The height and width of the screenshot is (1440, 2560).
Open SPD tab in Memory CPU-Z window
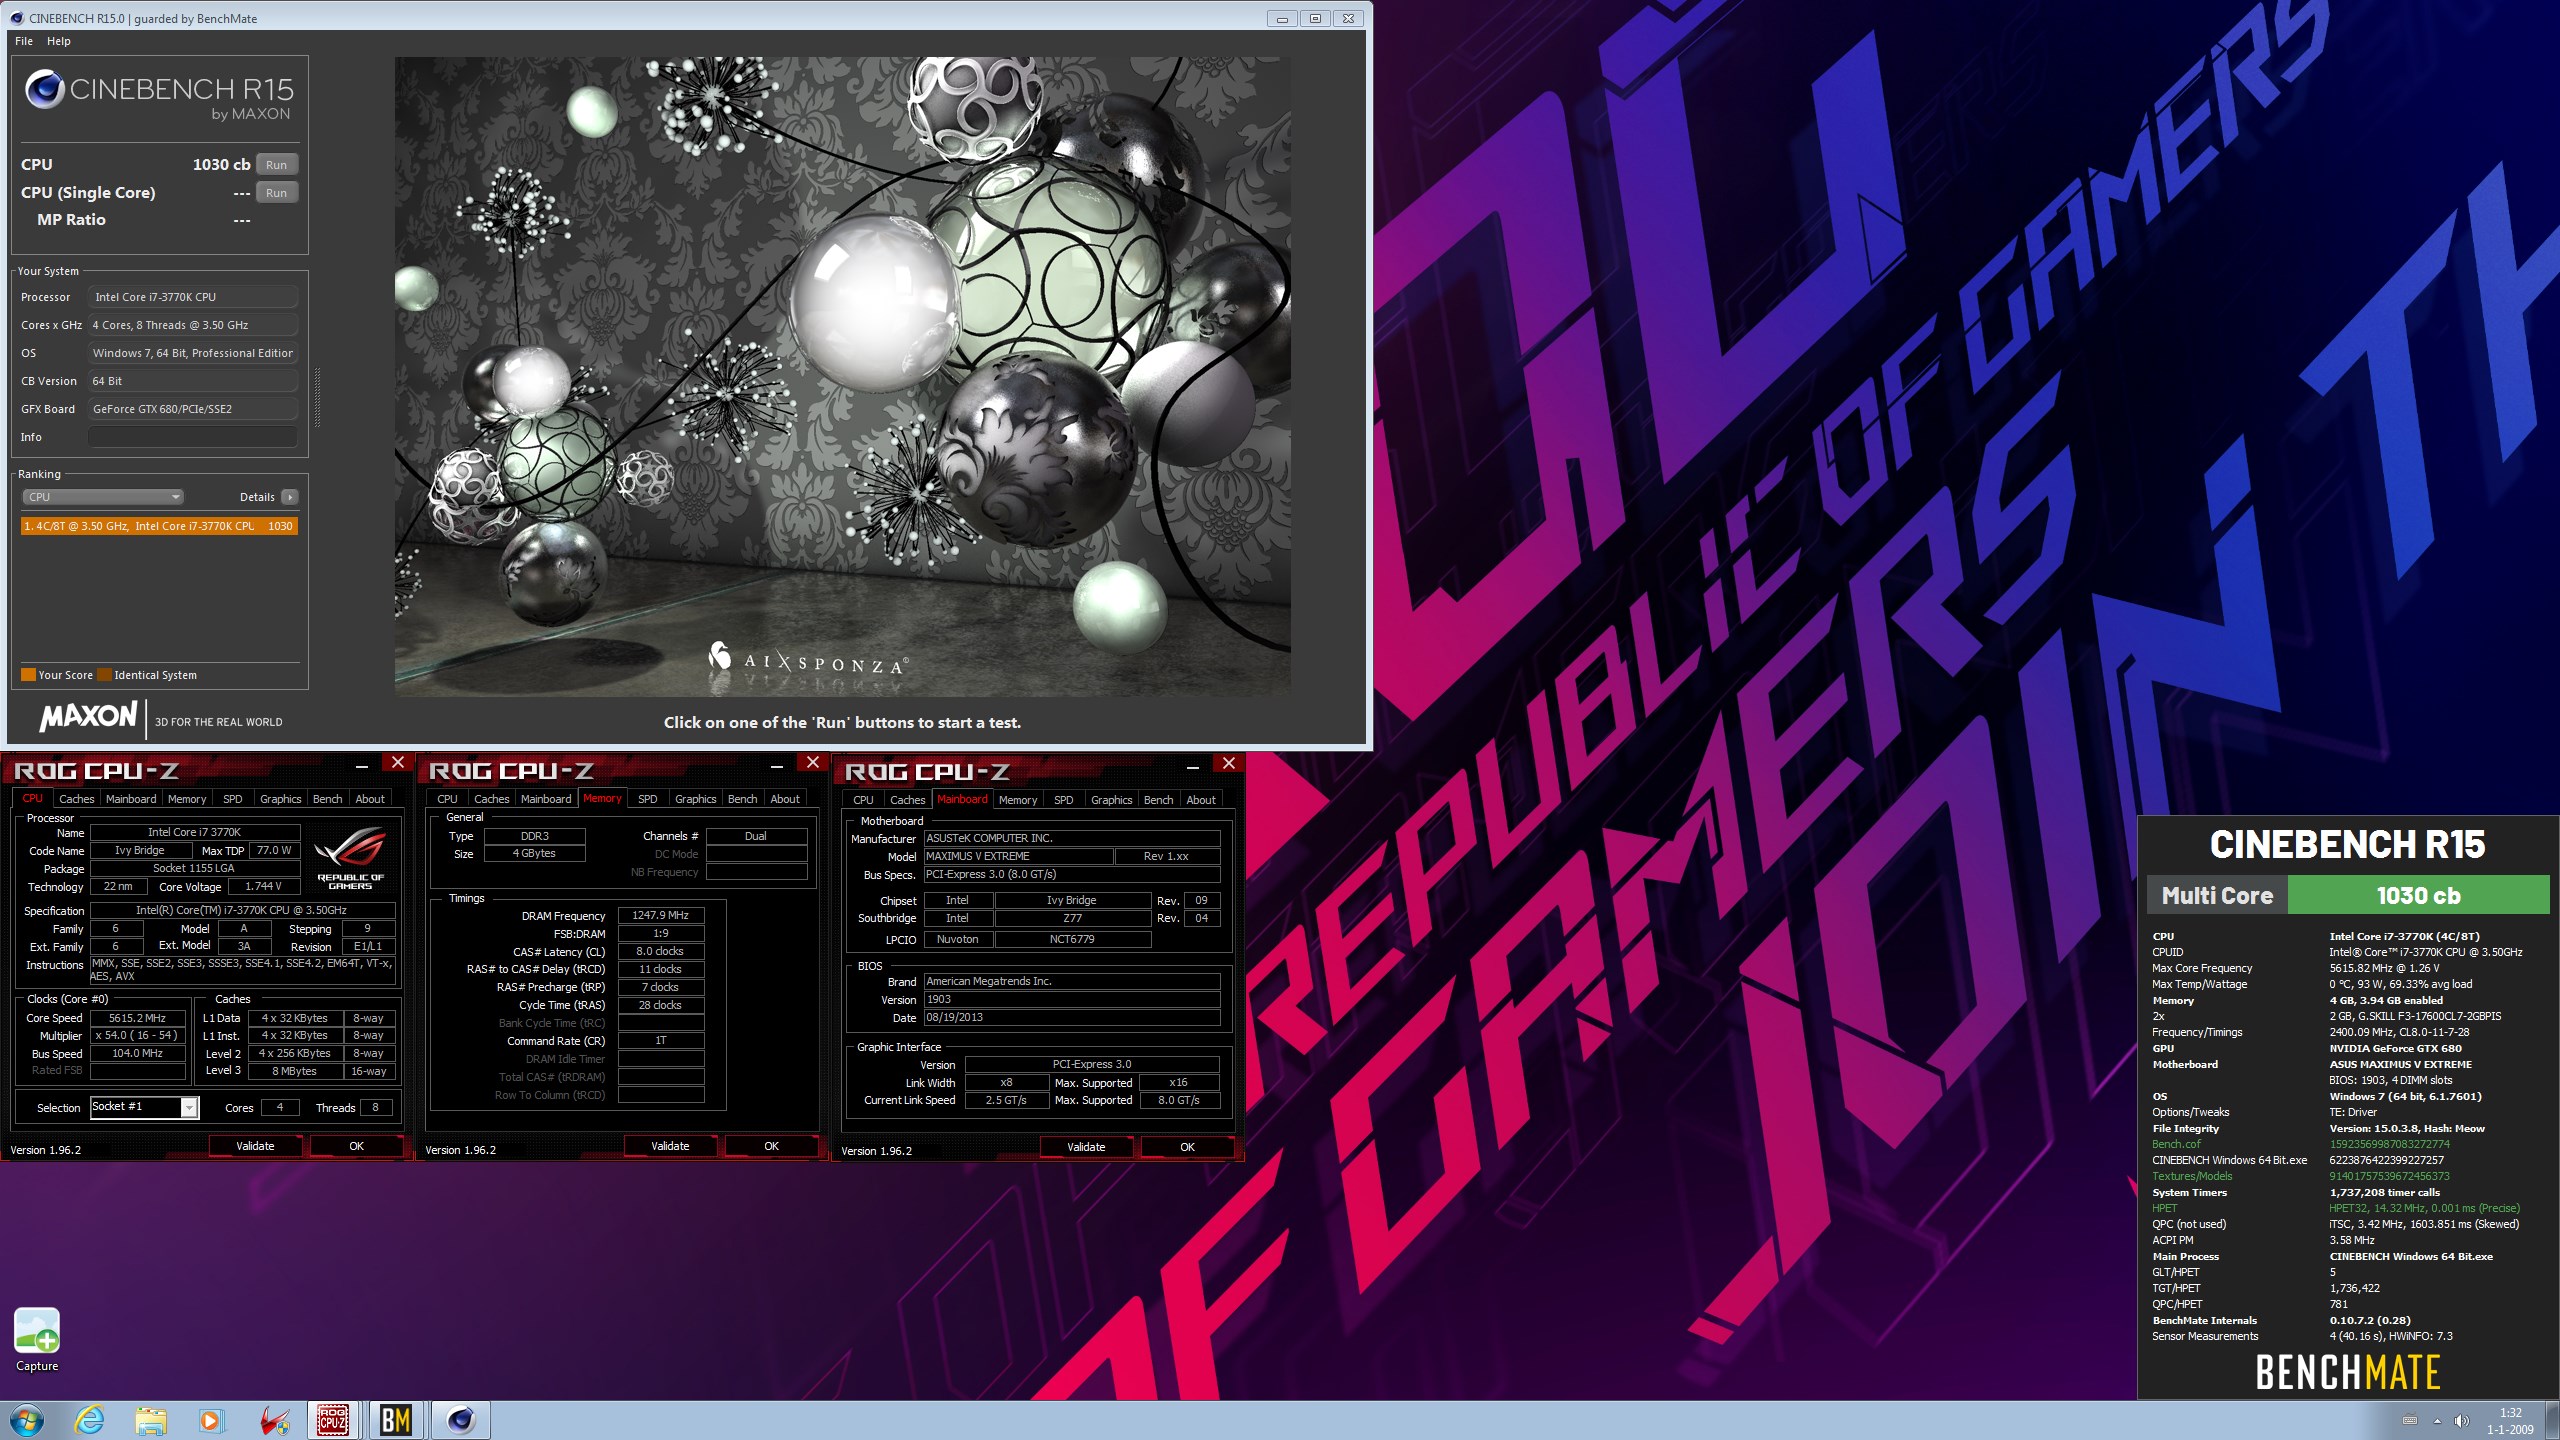[x=648, y=799]
